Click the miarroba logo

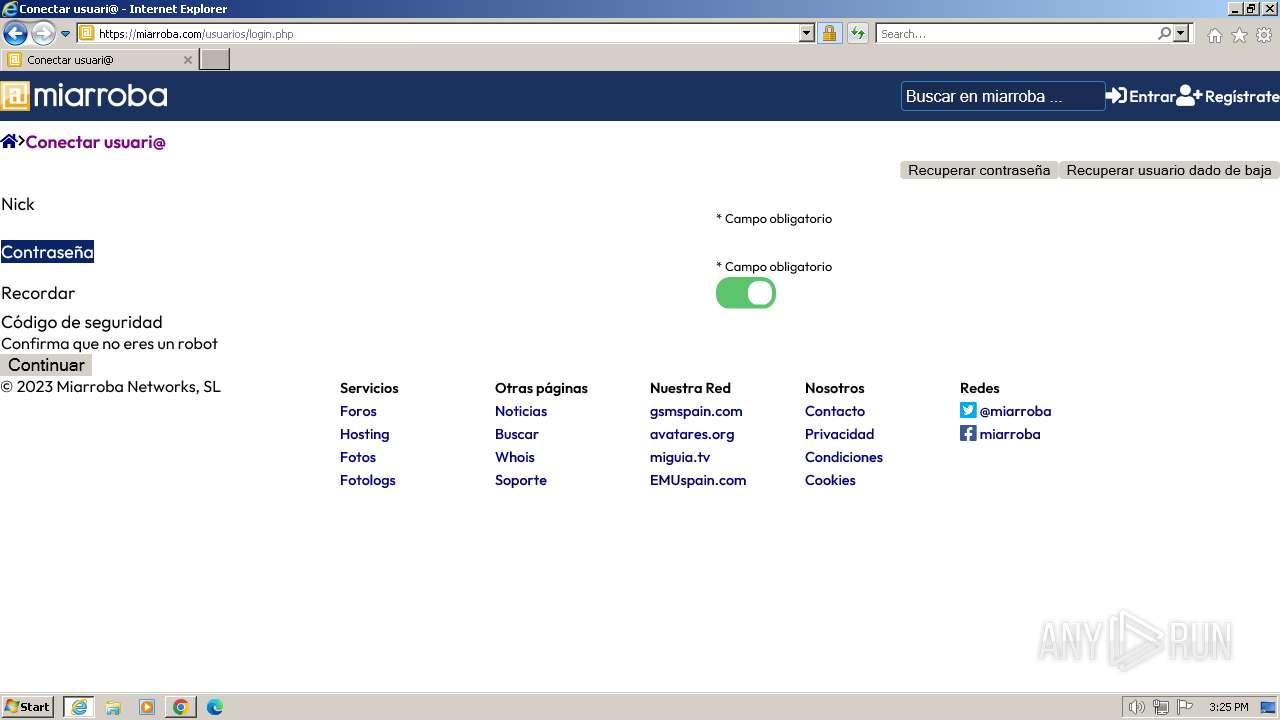pyautogui.click(x=84, y=96)
